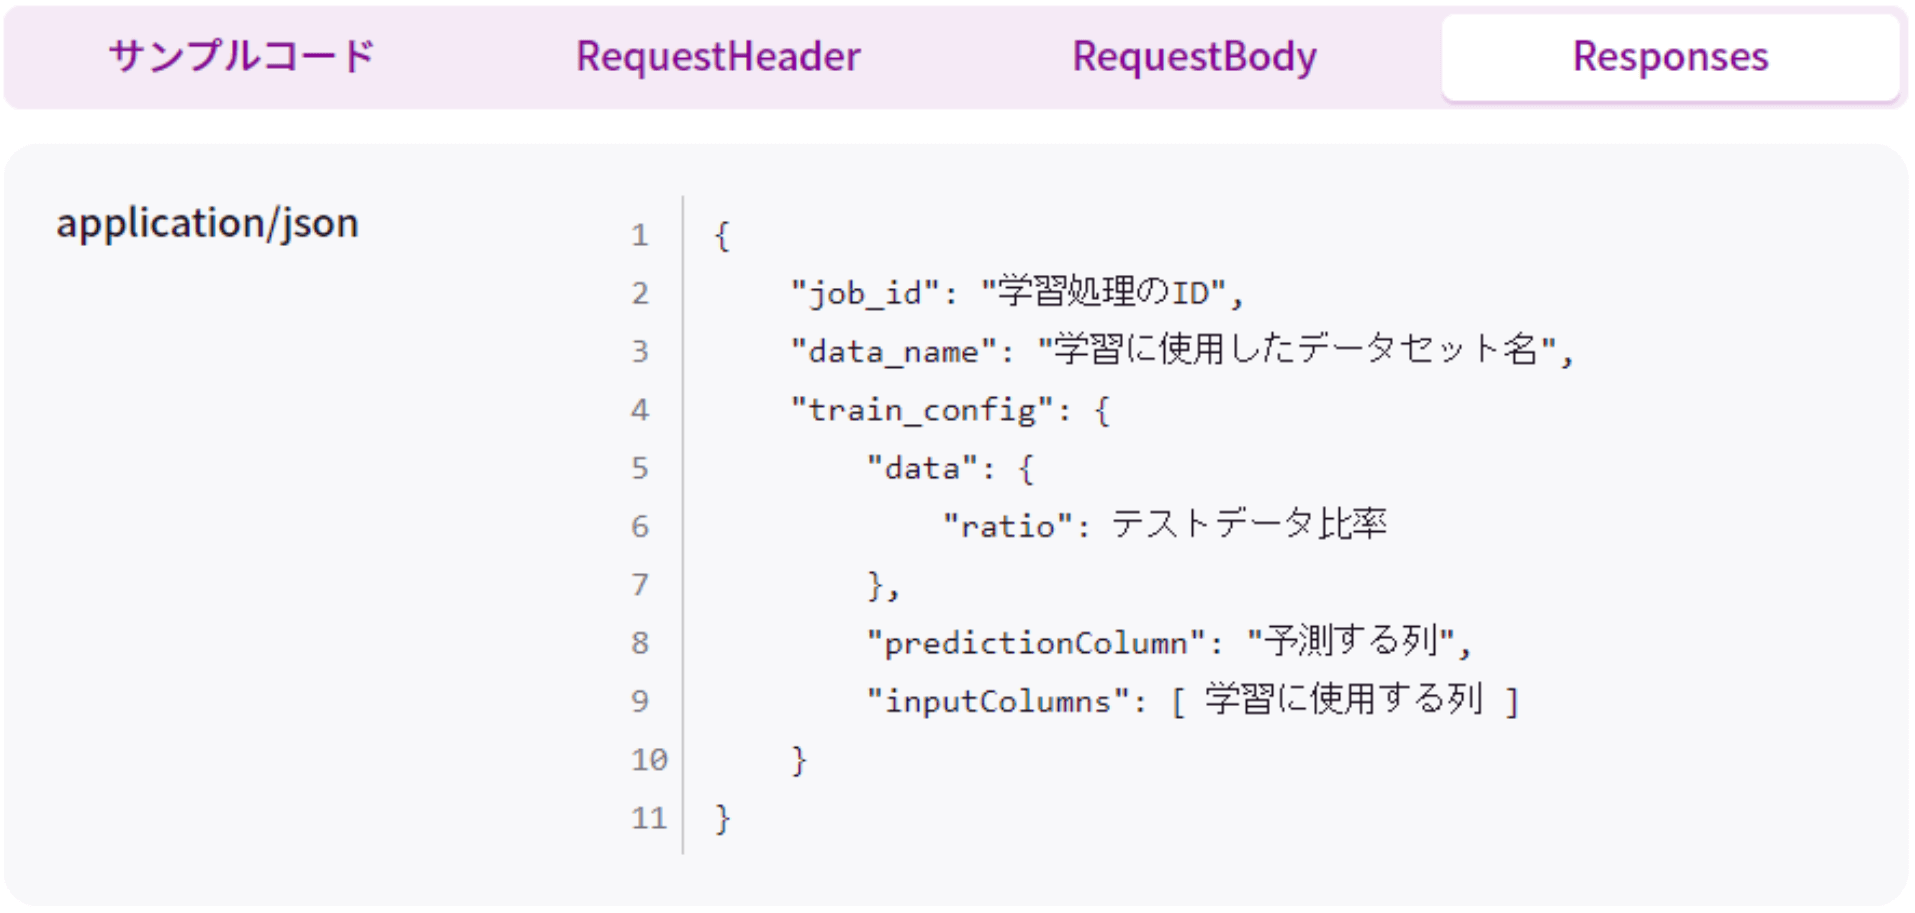Click line number 11 in the gutter

[x=649, y=818]
